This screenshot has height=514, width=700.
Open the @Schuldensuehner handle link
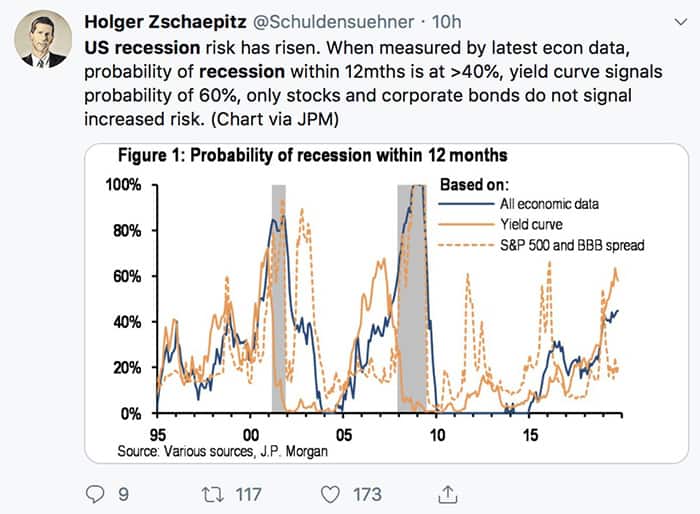[x=327, y=20]
